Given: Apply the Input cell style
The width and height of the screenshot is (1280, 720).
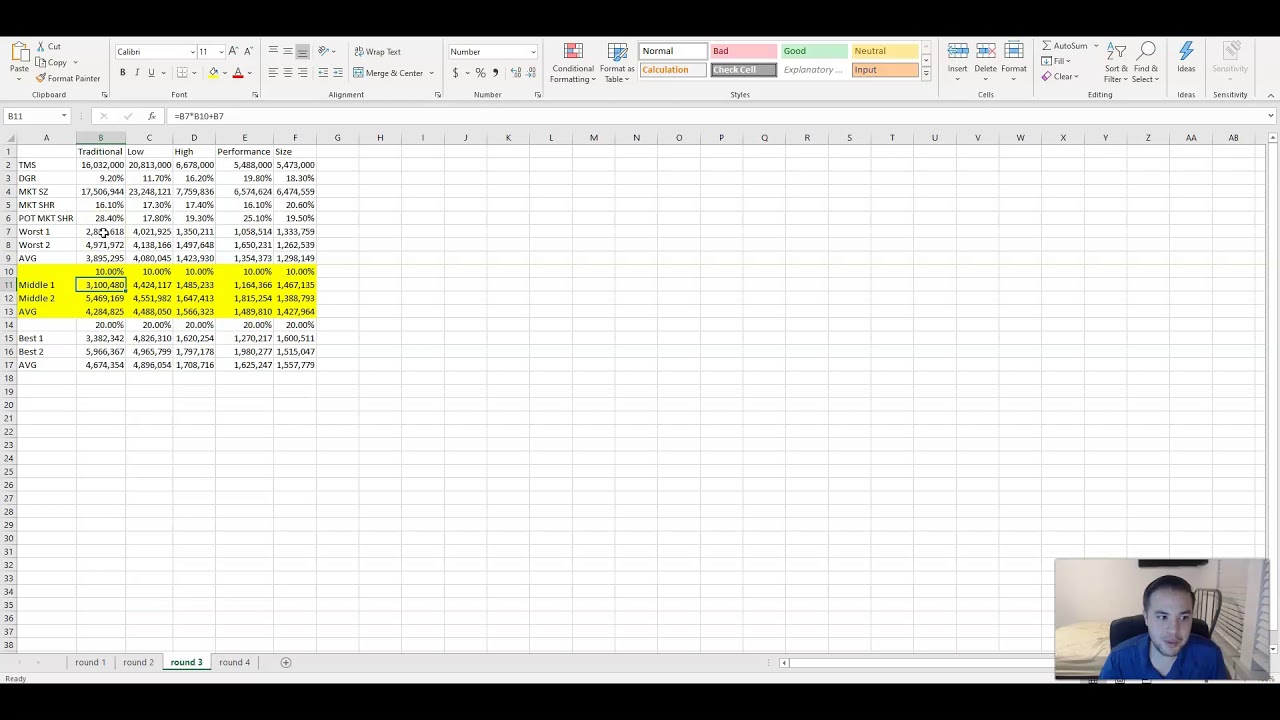Looking at the screenshot, I should (885, 70).
